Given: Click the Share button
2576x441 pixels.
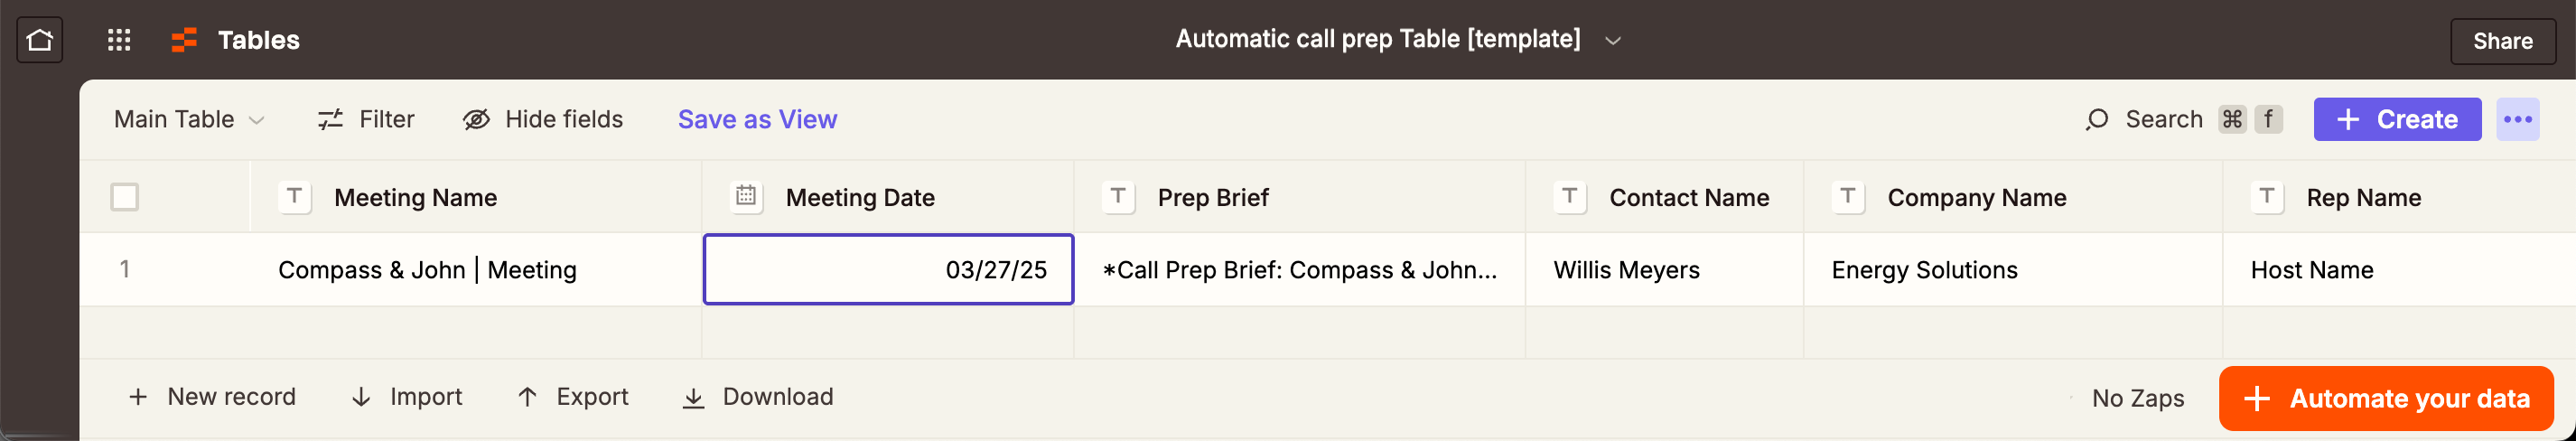Looking at the screenshot, I should click(2502, 41).
